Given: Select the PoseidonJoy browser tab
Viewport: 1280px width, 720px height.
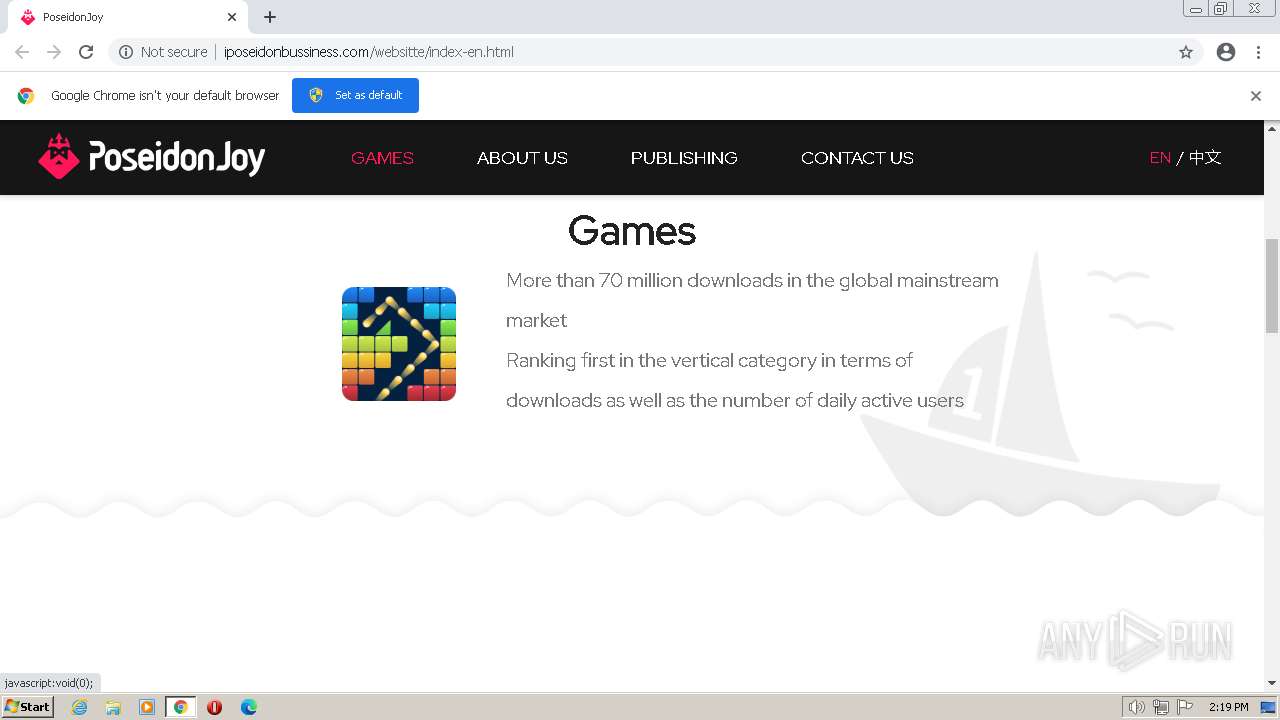Looking at the screenshot, I should tap(128, 17).
